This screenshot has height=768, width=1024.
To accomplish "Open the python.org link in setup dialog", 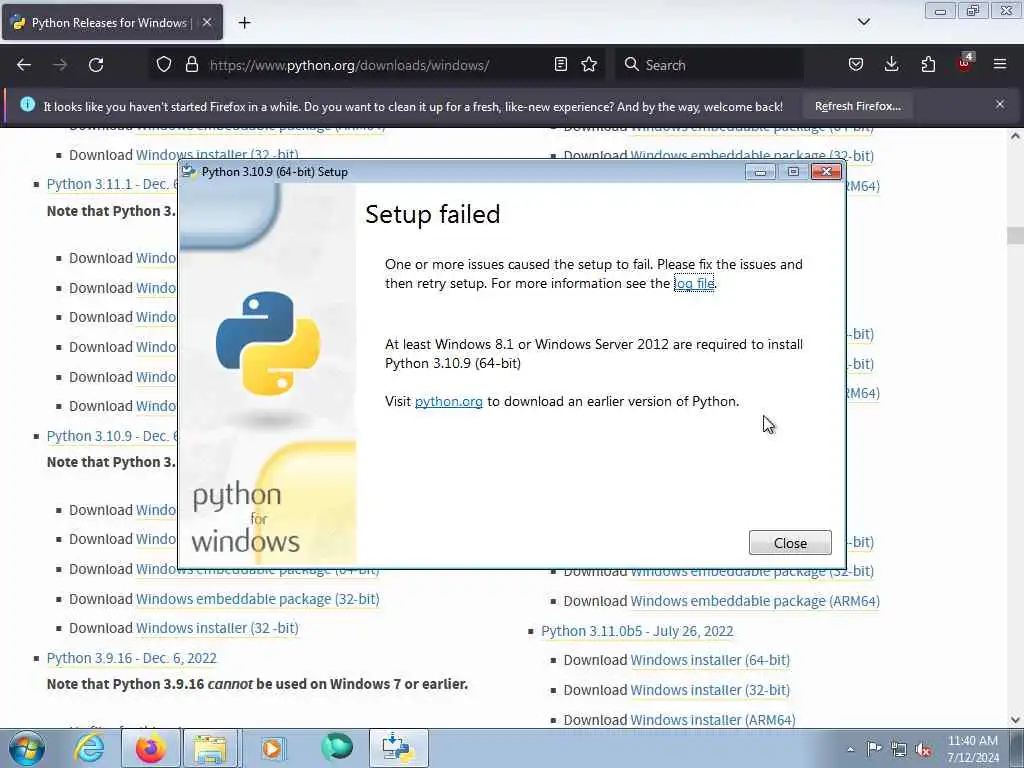I will (x=448, y=401).
